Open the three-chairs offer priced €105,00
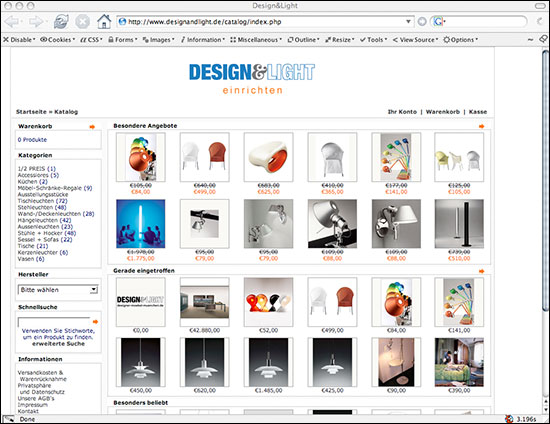 (x=459, y=157)
